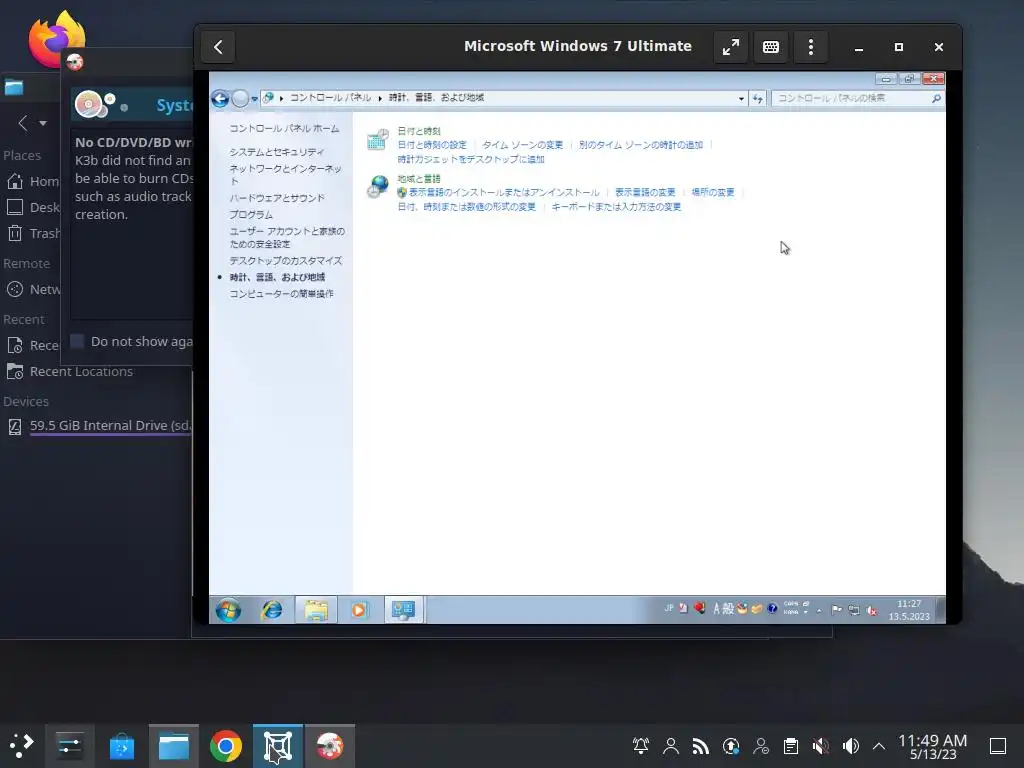
Task: Click the Control Panel forward arrow button
Action: tap(240, 99)
